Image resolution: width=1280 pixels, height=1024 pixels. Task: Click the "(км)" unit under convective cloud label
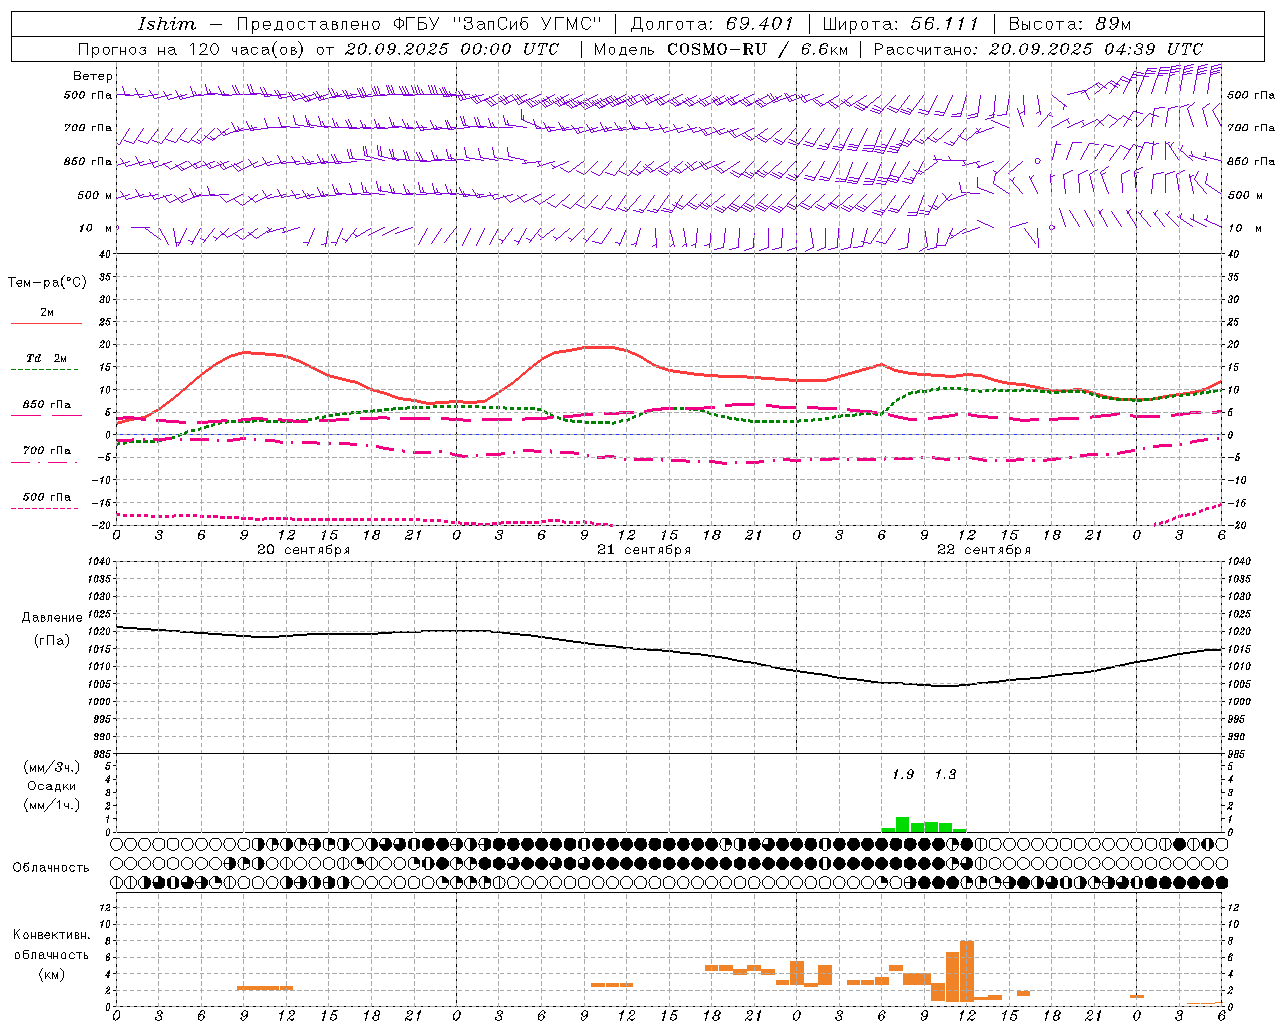(52, 974)
